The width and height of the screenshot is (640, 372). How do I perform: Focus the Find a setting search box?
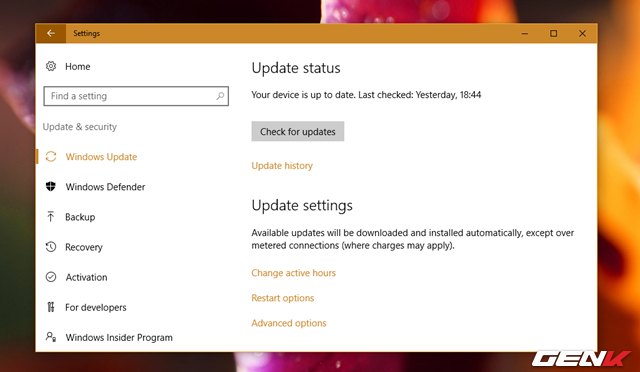[x=136, y=96]
